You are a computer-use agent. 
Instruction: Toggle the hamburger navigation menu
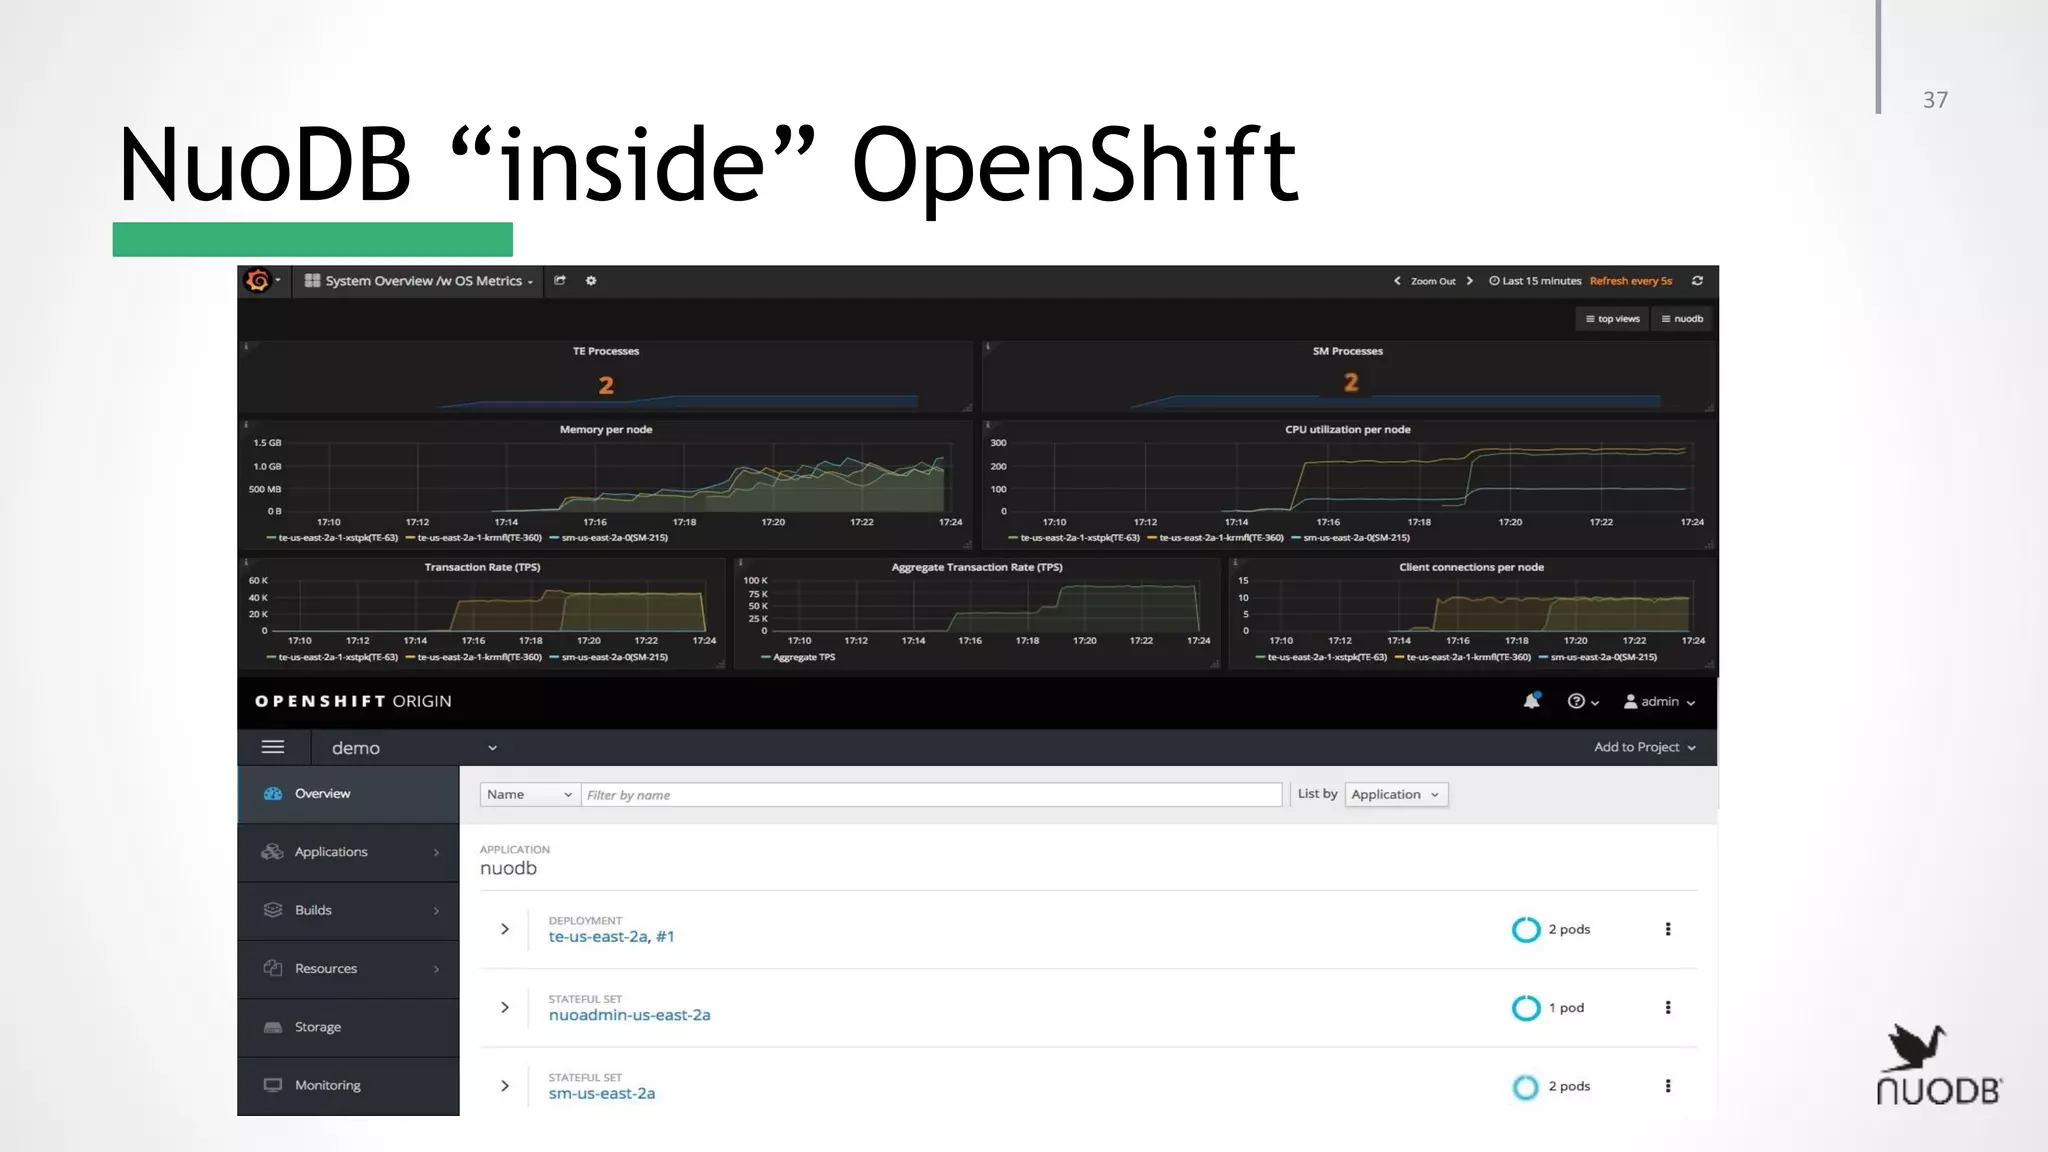pyautogui.click(x=273, y=747)
